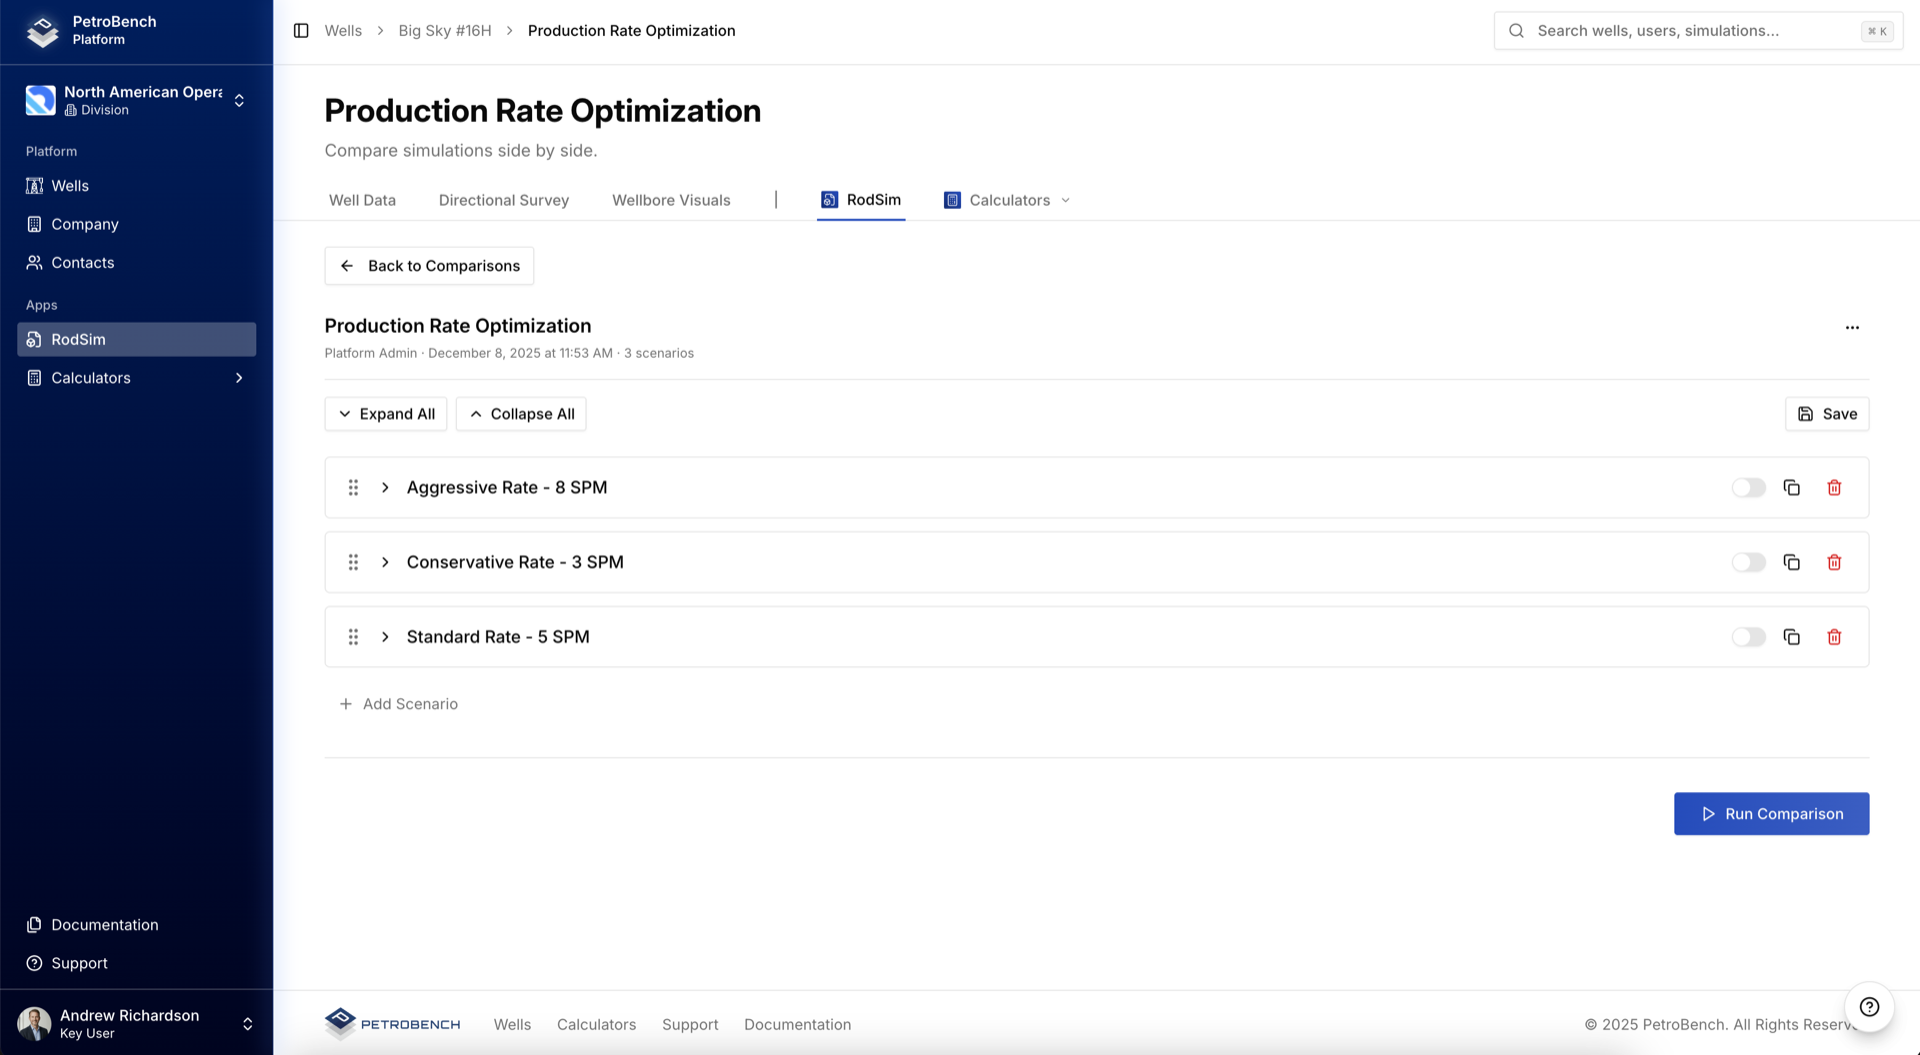Go to Big Sky #16H breadcrumb
The width and height of the screenshot is (1920, 1055).
445,31
